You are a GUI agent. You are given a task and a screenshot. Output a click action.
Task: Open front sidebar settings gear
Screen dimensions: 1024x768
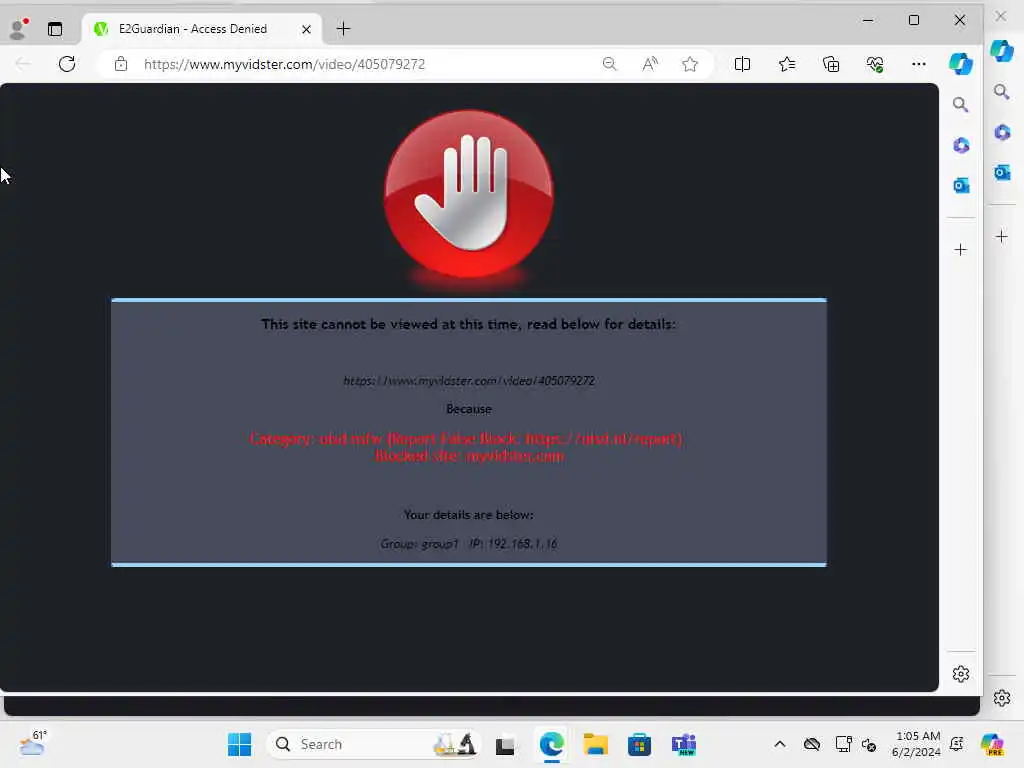click(x=961, y=674)
